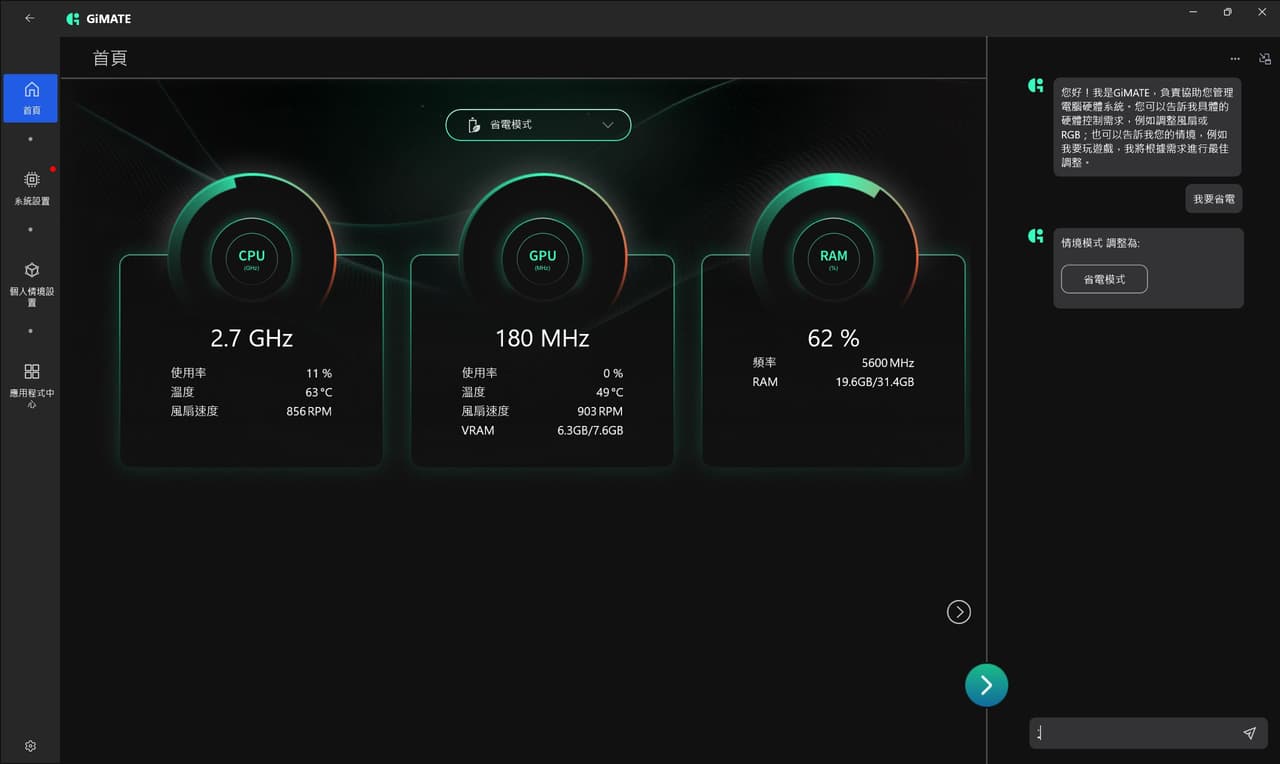1280x764 pixels.
Task: Minimize the GiMATE window
Action: tap(1193, 12)
